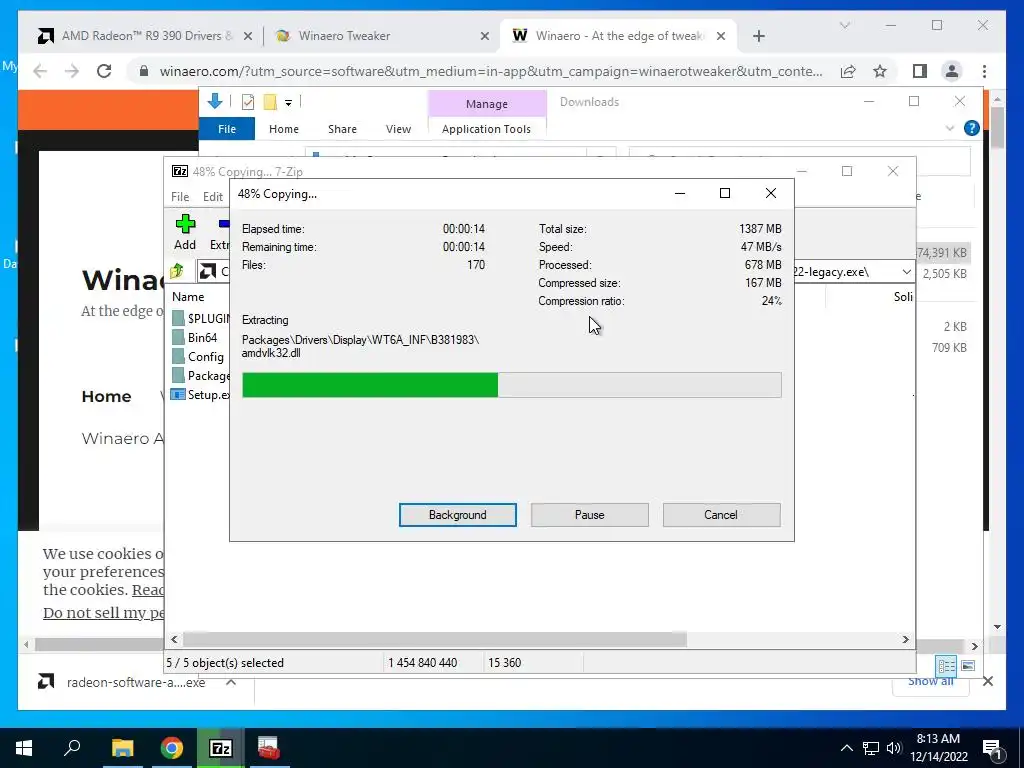
Task: Close the Winaero Tweaker browser tab
Action: (485, 36)
